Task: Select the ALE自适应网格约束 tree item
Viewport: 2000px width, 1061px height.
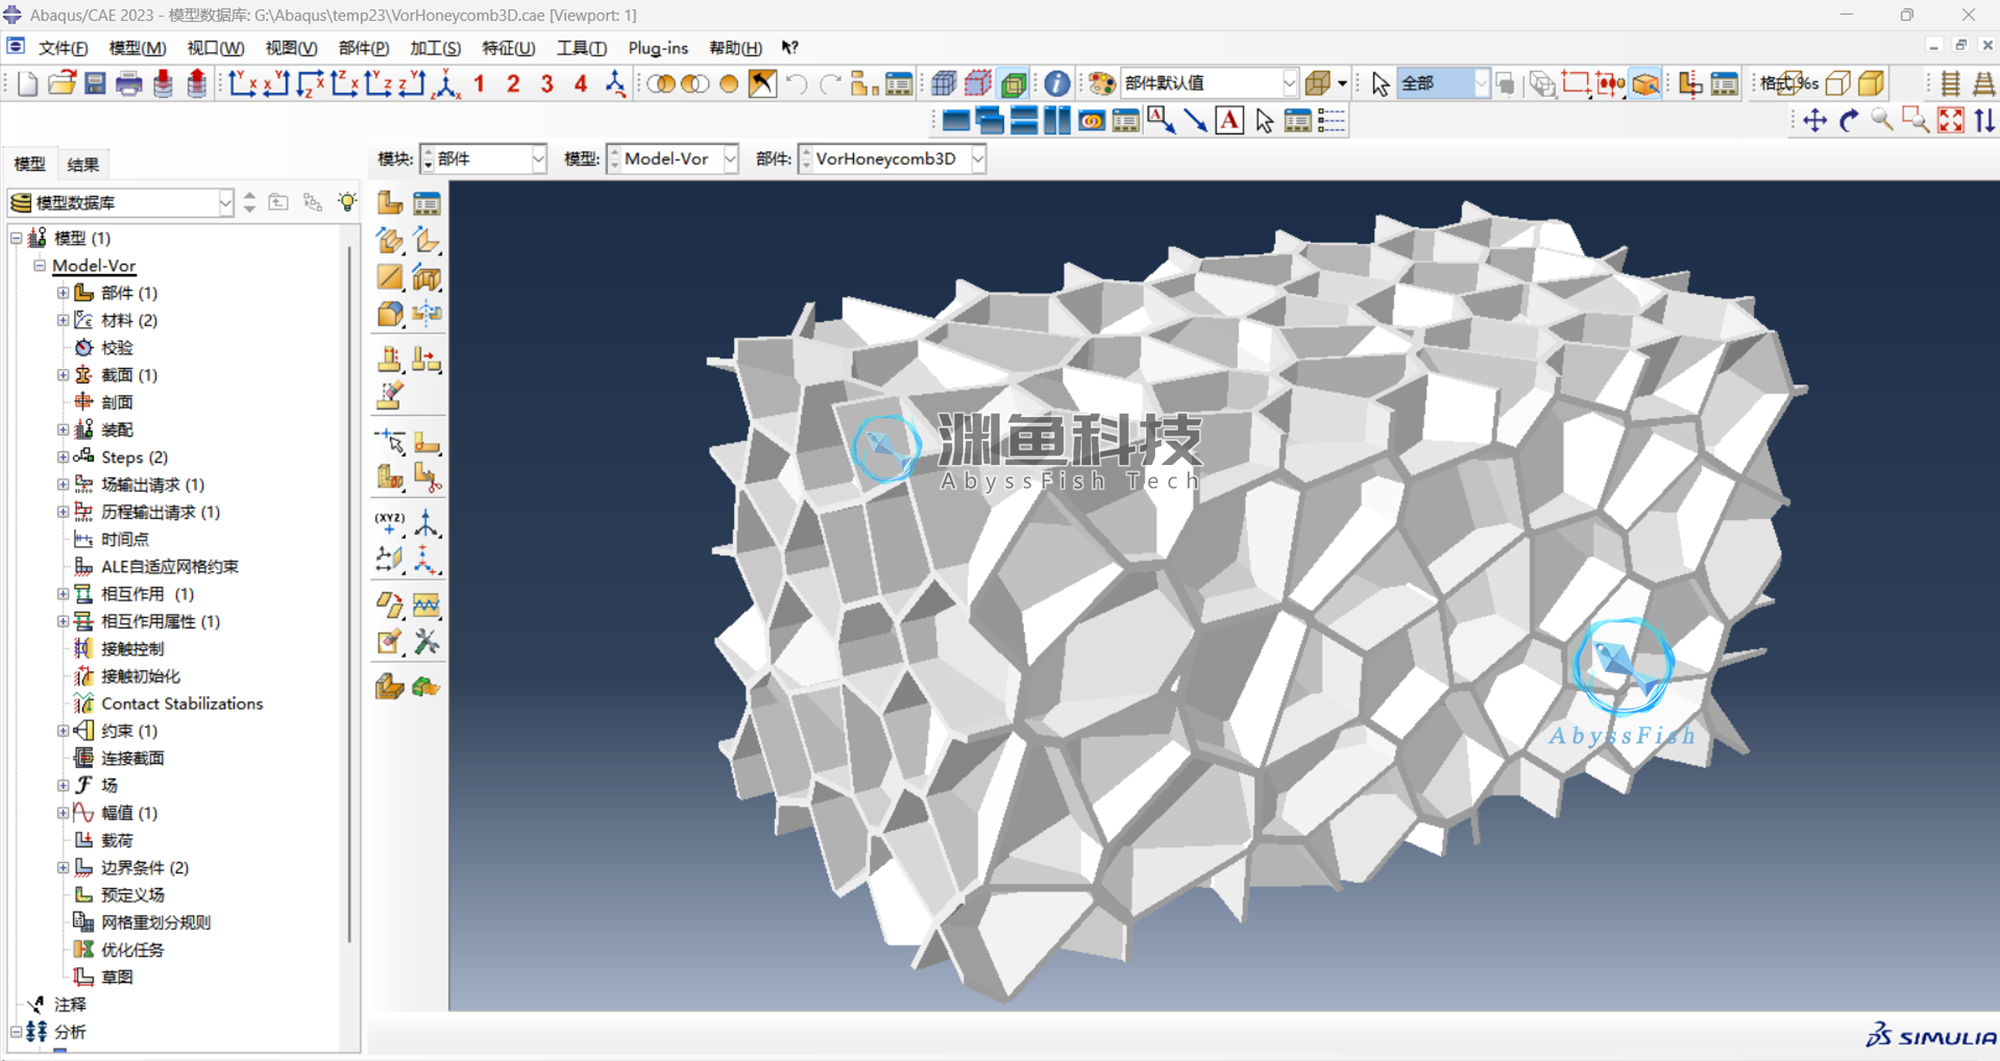Action: tap(170, 567)
